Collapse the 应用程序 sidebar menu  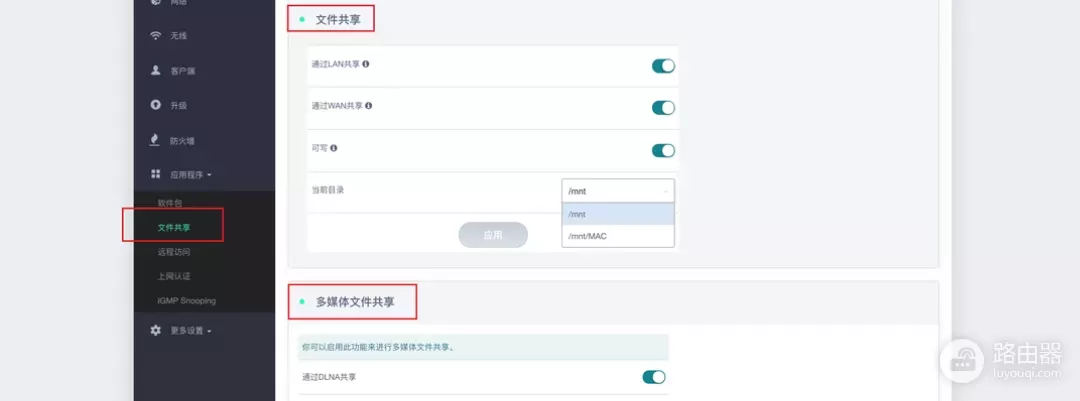[x=190, y=175]
